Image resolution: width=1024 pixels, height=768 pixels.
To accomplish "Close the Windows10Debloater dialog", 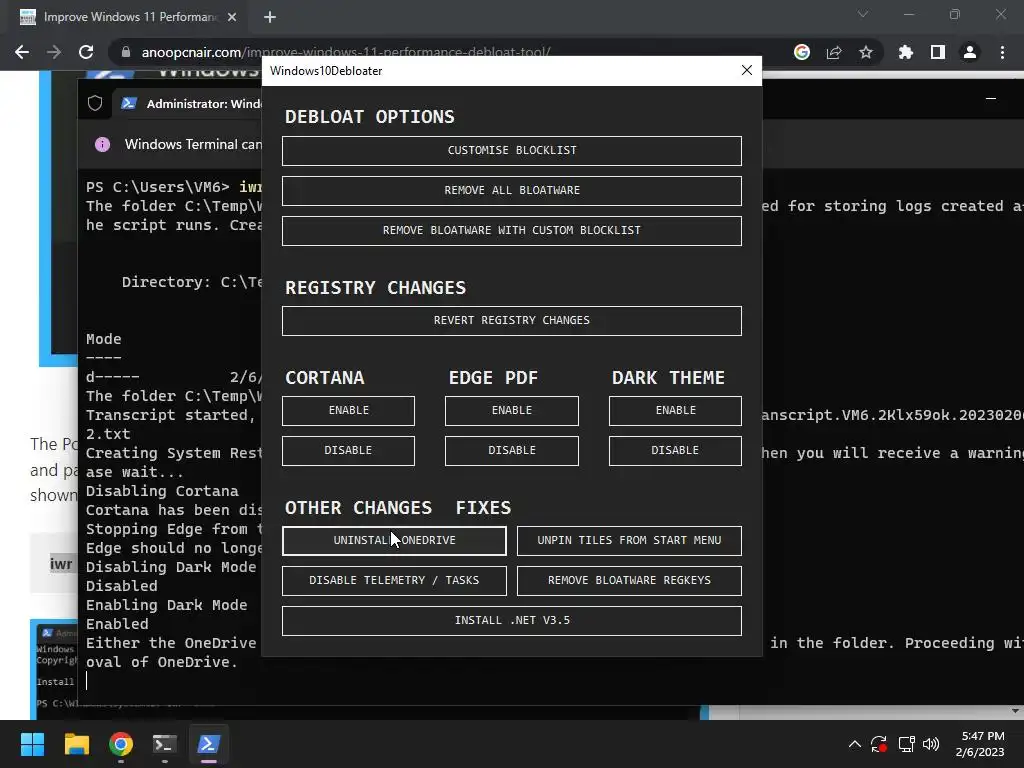I will click(747, 70).
